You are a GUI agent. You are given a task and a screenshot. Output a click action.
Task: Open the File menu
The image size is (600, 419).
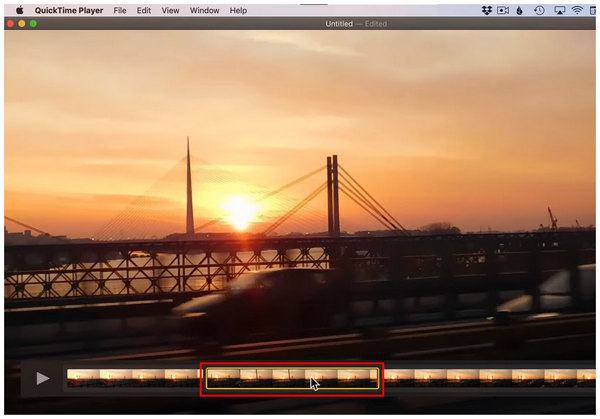[120, 10]
